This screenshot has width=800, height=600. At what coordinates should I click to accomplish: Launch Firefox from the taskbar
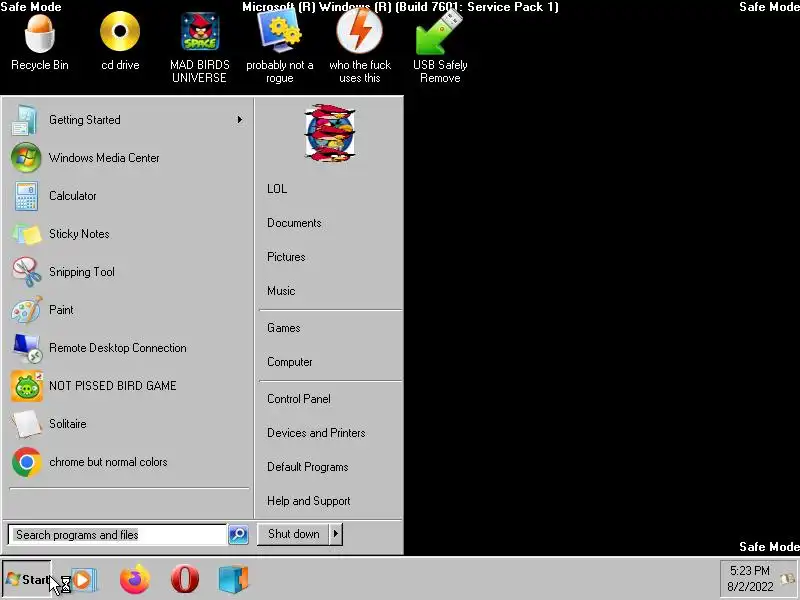coord(135,580)
